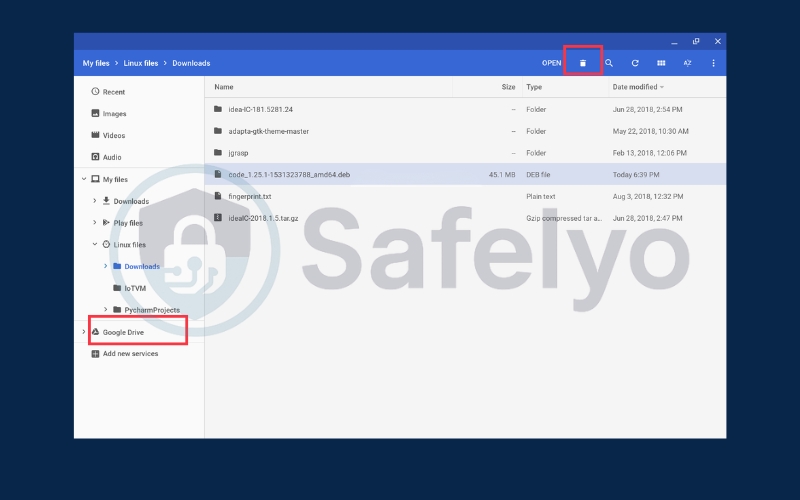Screen dimensions: 800x500
Task: Restore down the Files window
Action: (696, 41)
